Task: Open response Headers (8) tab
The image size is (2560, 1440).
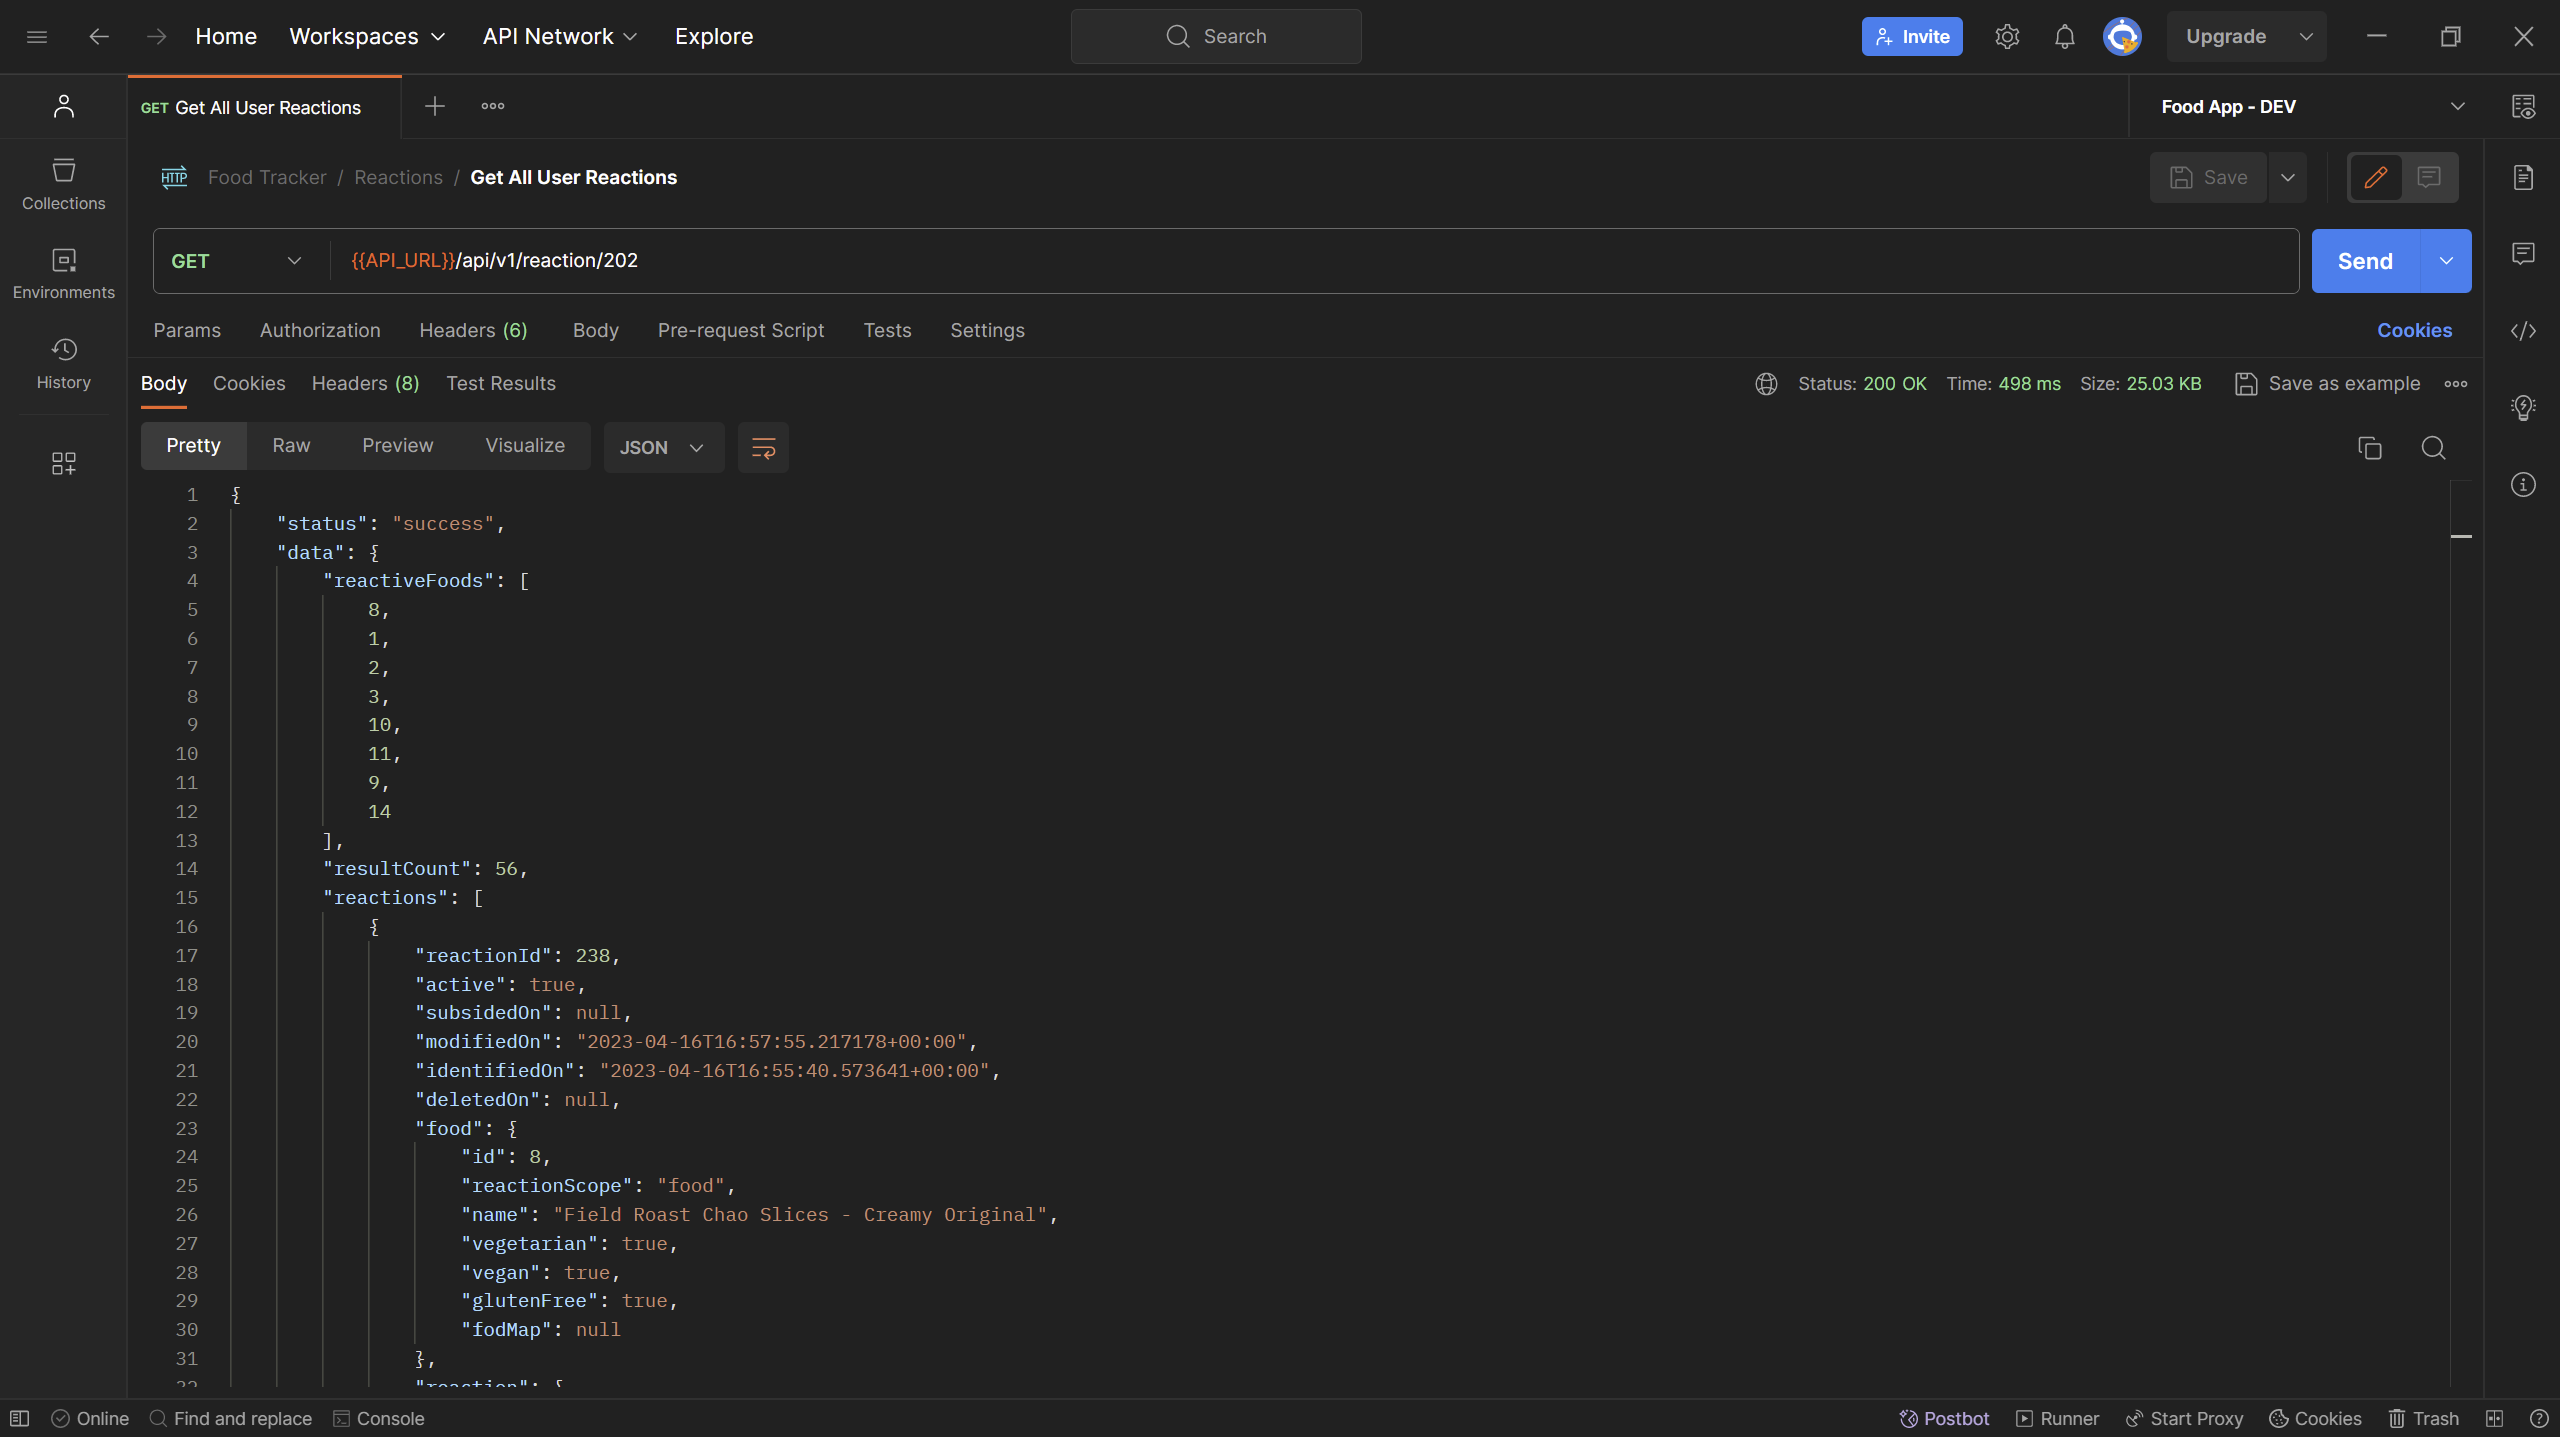Action: tap(365, 384)
